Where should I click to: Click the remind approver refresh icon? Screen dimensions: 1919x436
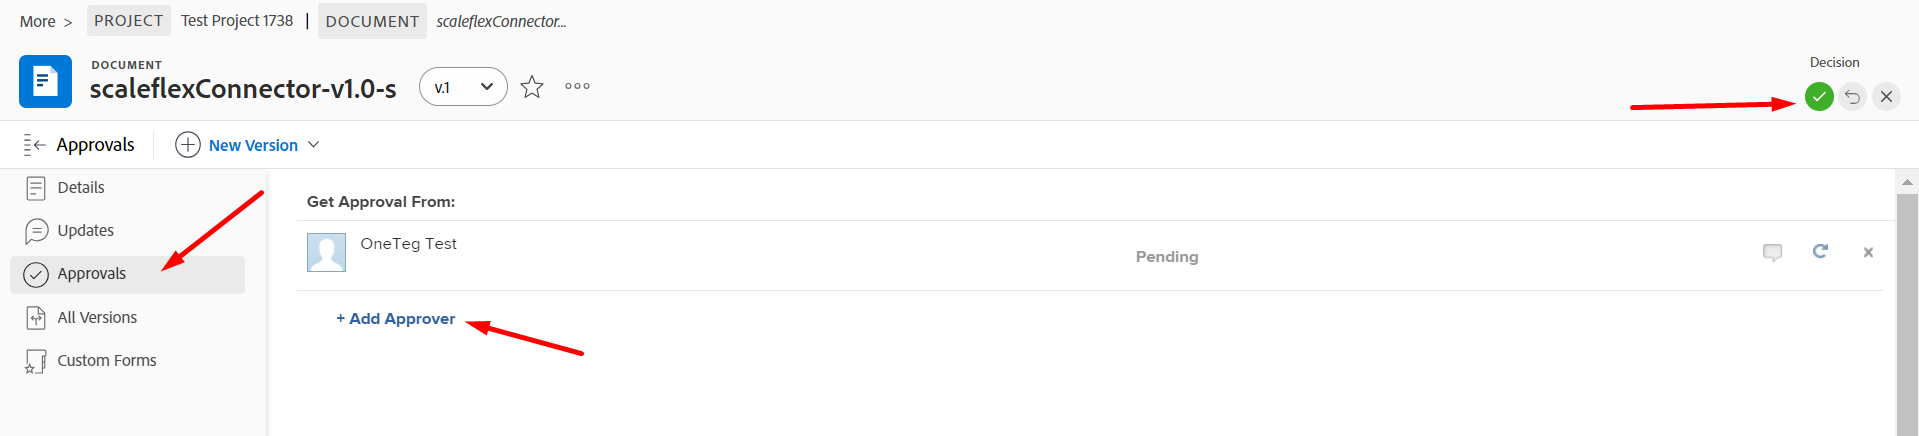[1820, 251]
